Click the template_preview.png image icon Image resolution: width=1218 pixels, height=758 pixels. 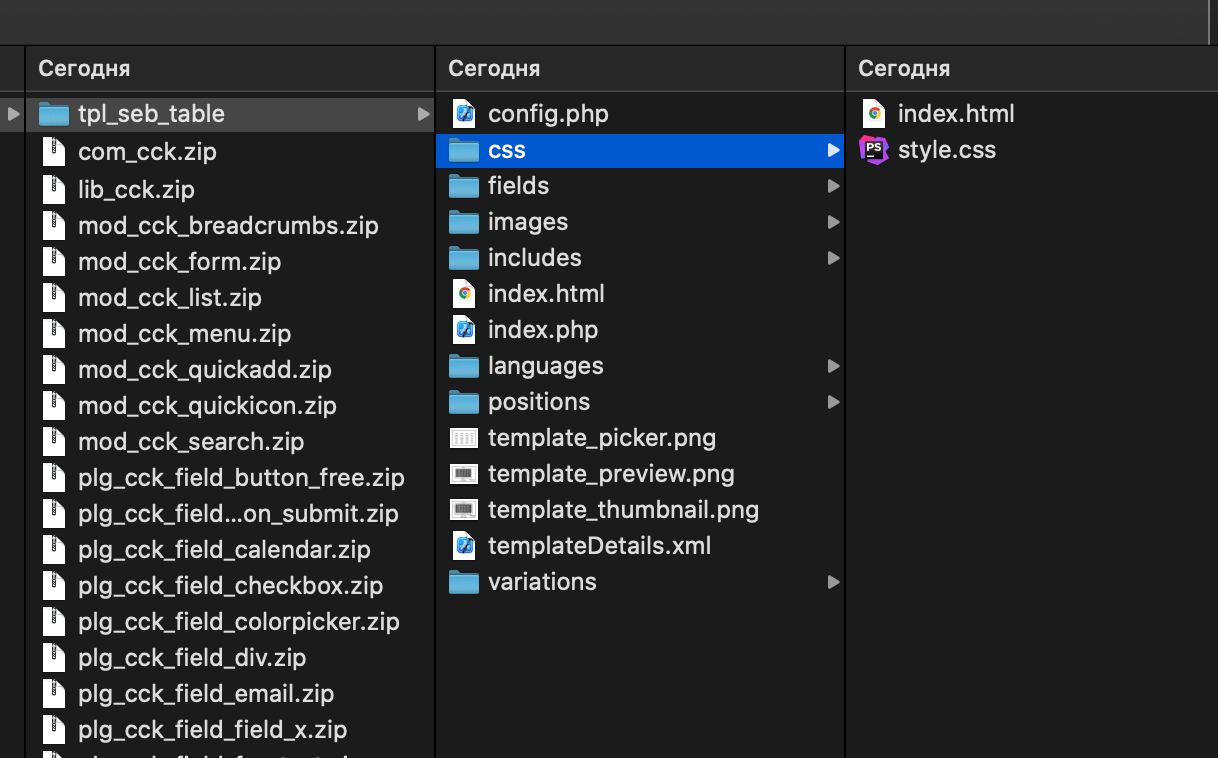point(464,474)
